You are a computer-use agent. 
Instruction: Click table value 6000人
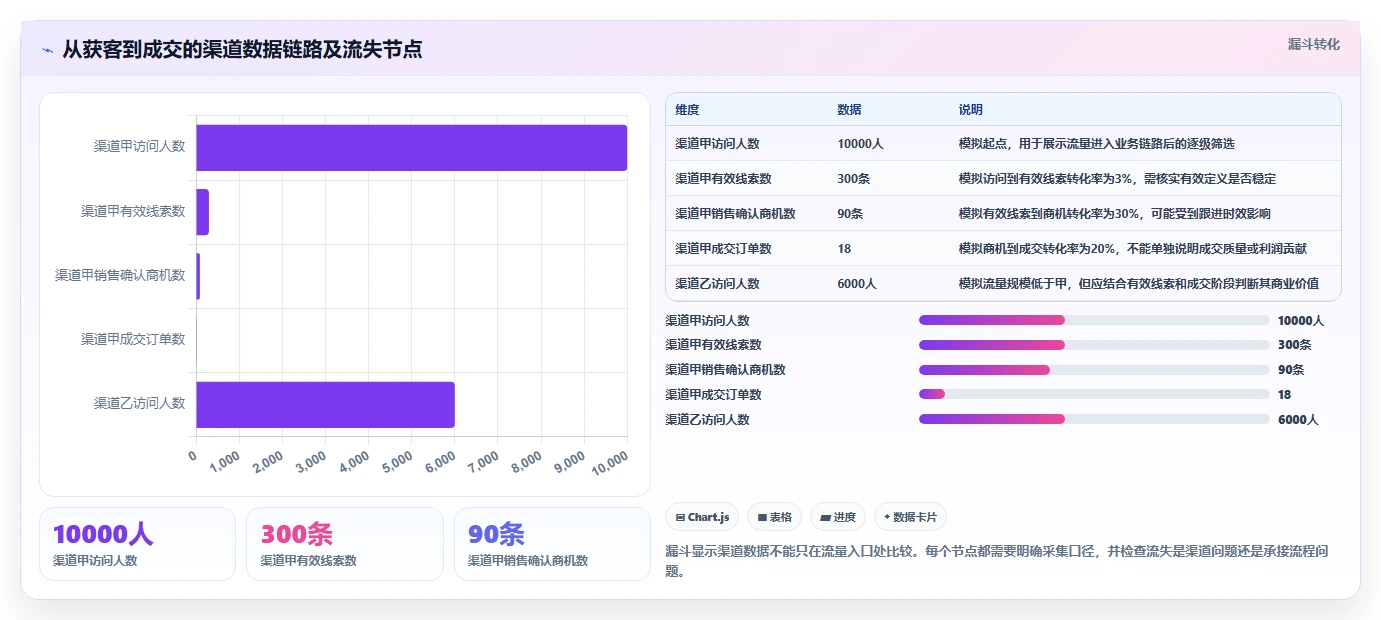[857, 284]
